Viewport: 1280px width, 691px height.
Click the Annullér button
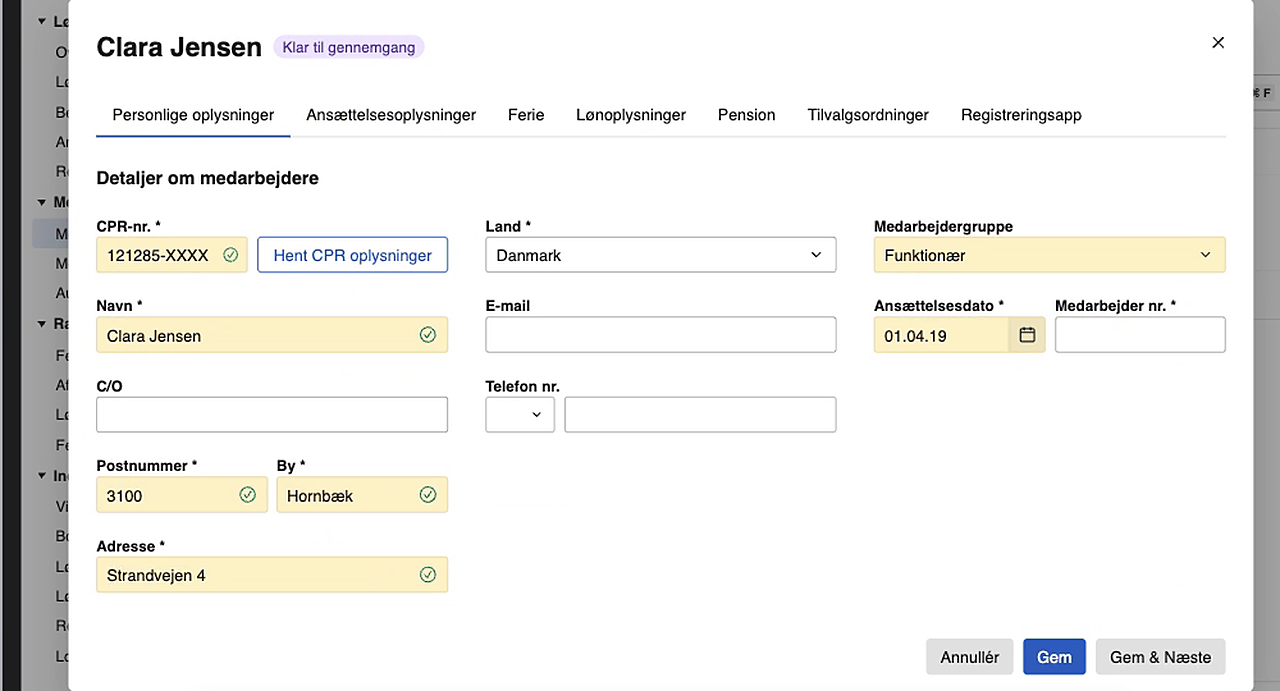click(970, 657)
